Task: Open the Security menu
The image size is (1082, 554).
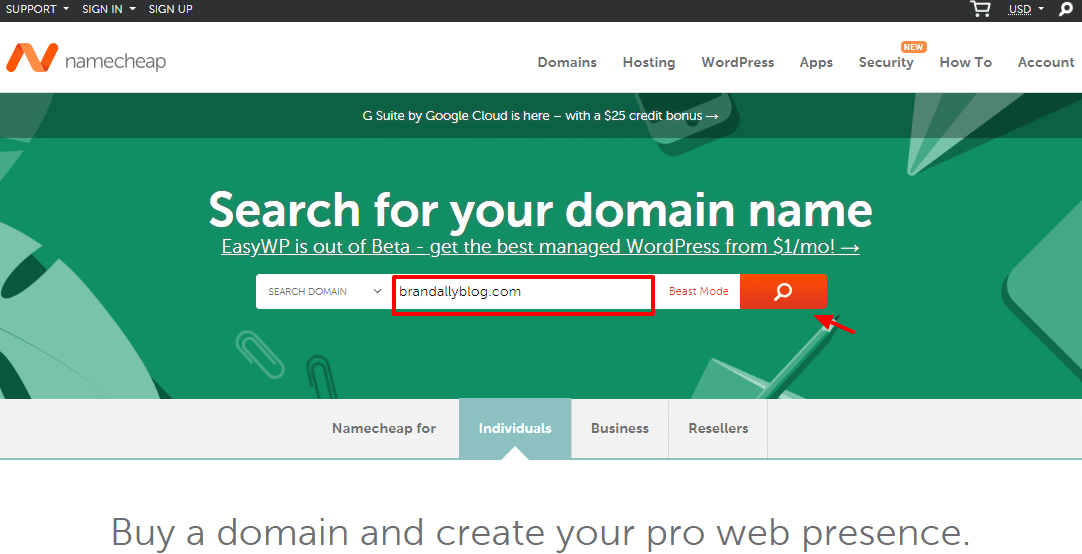Action: tap(886, 62)
